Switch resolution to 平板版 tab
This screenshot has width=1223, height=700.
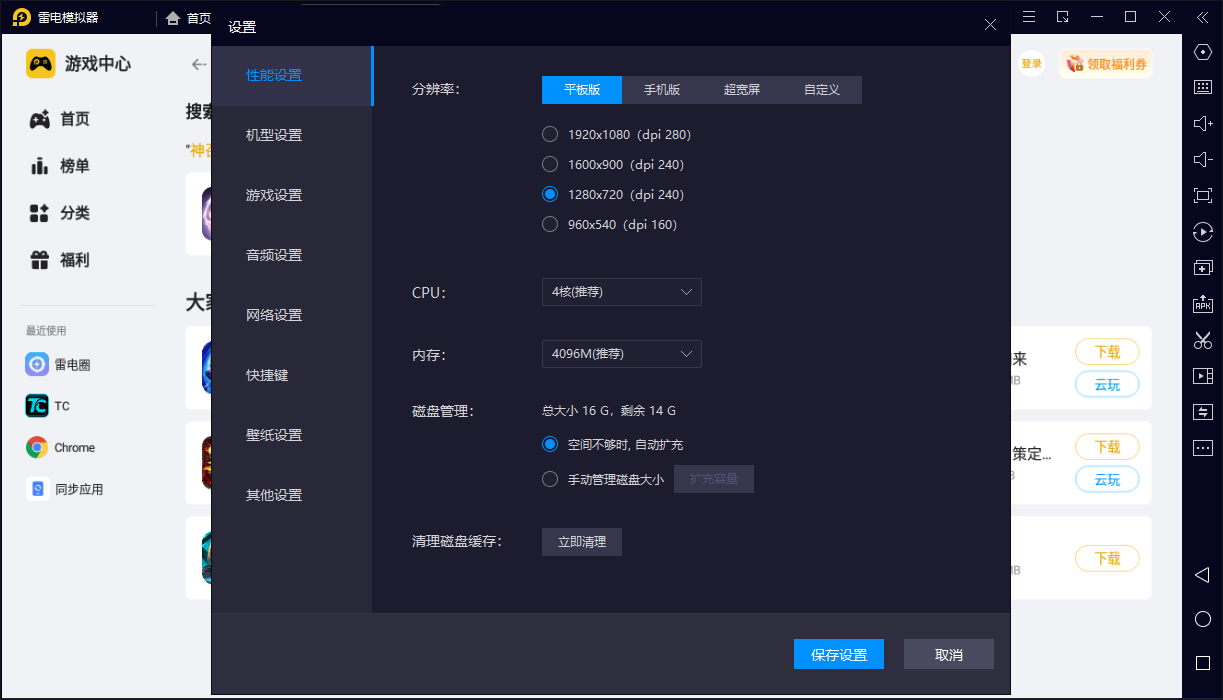click(x=582, y=90)
